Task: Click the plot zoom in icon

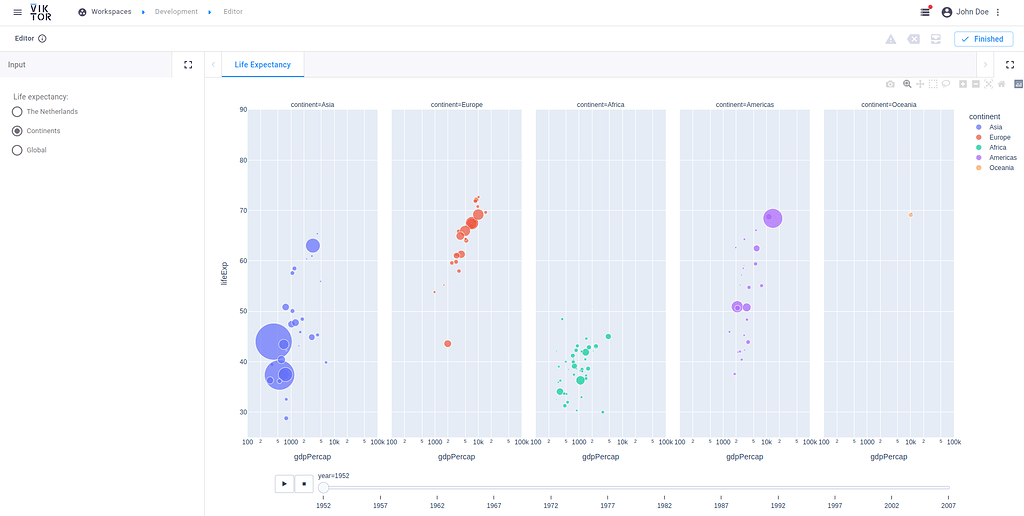Action: click(963, 84)
